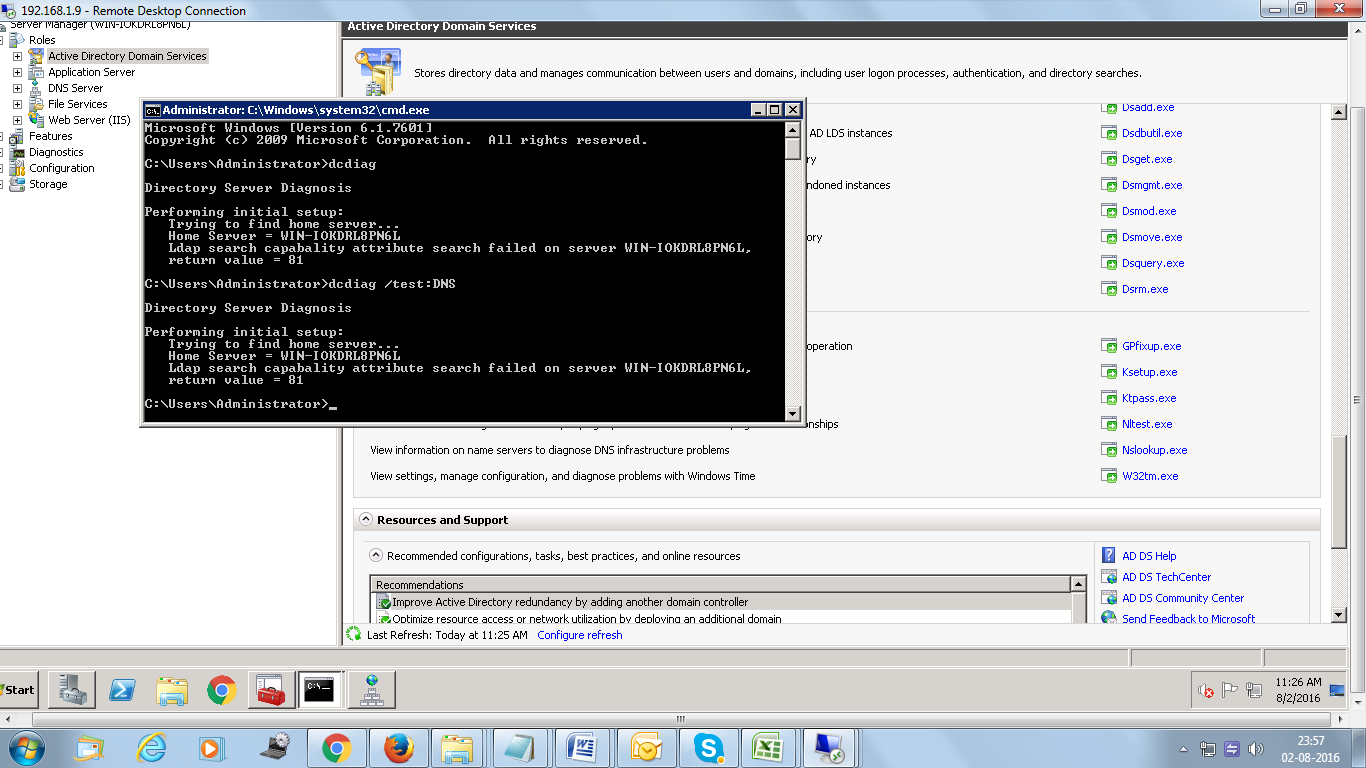Open the network sites icon on remote taskbar
This screenshot has height=768, width=1366.
point(372,690)
